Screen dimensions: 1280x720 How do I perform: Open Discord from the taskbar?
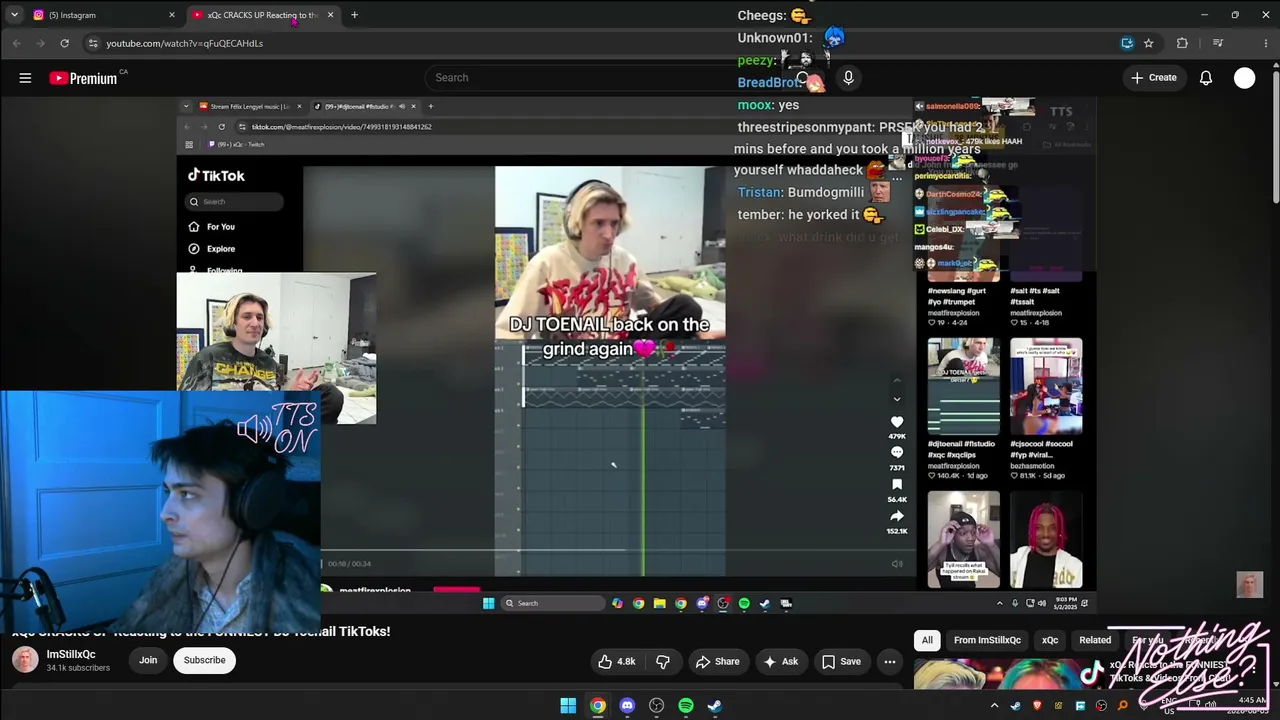tap(627, 705)
